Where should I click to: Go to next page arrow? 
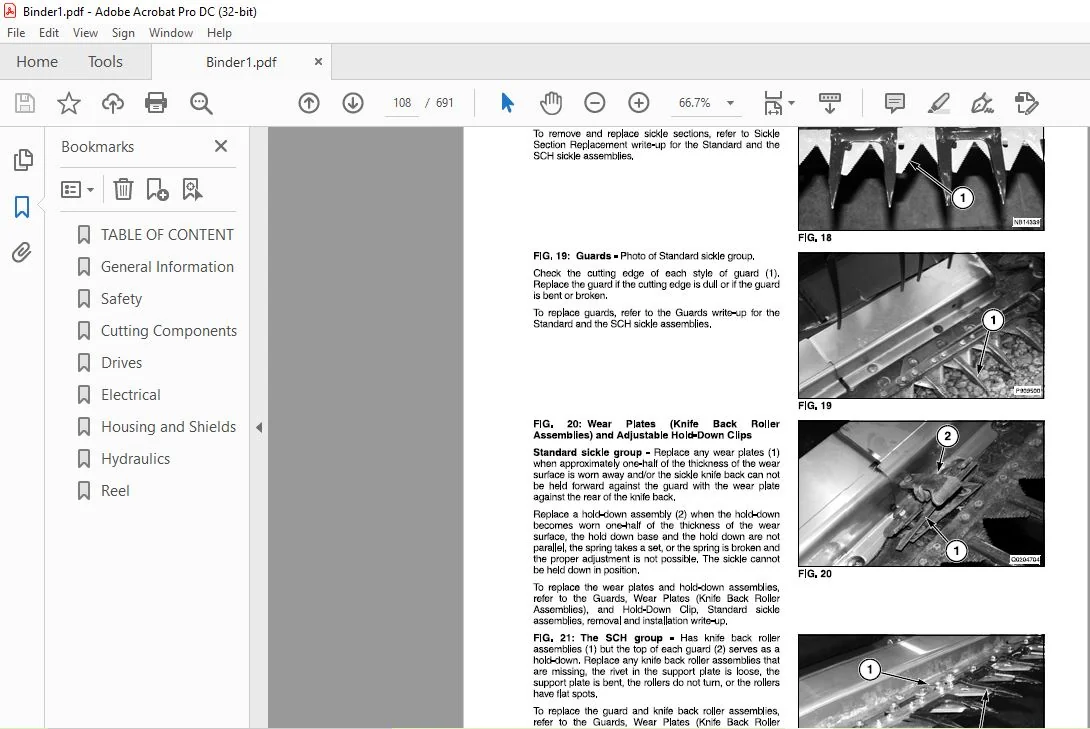(353, 103)
